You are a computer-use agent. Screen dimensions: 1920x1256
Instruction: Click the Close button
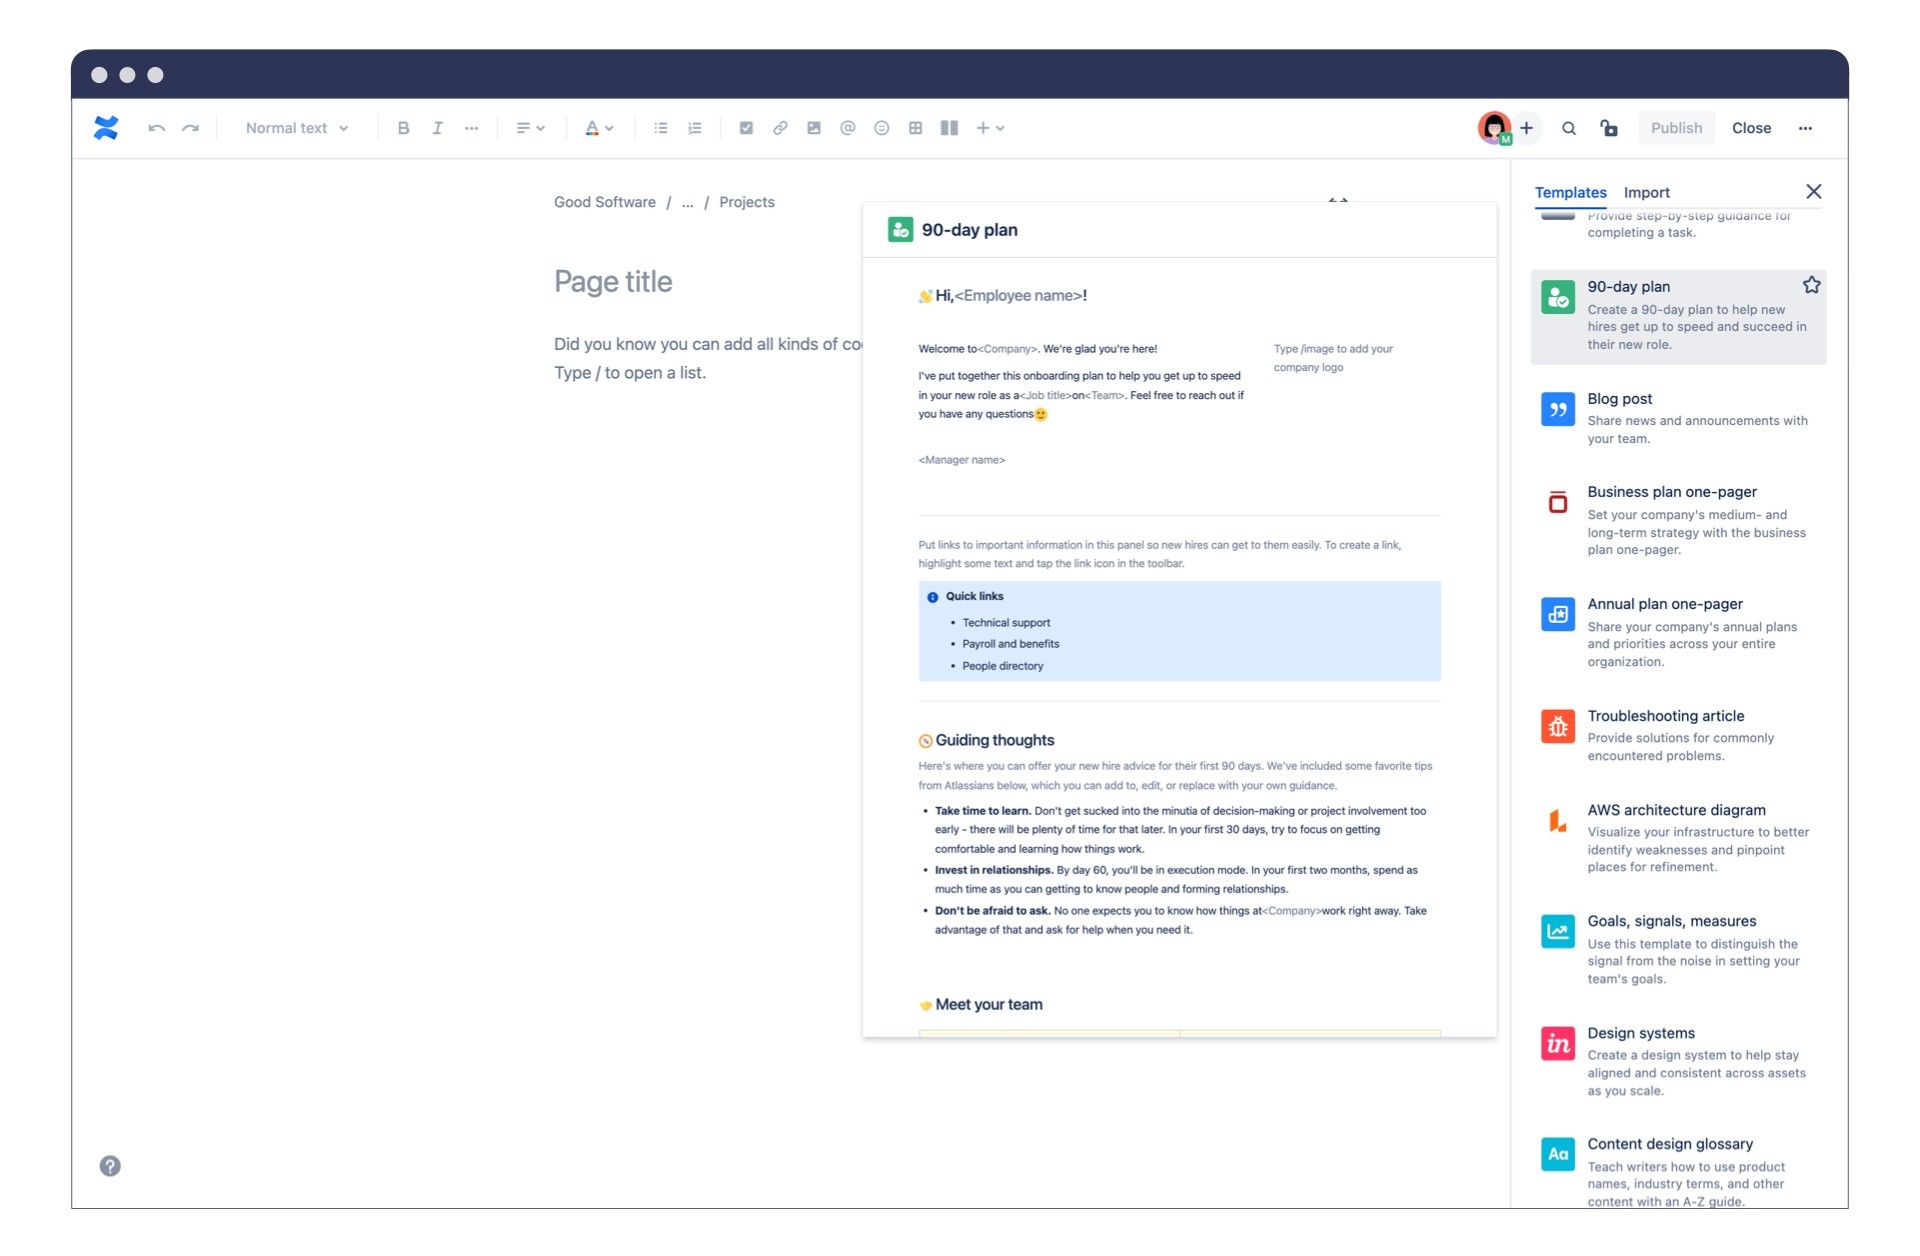coord(1751,128)
